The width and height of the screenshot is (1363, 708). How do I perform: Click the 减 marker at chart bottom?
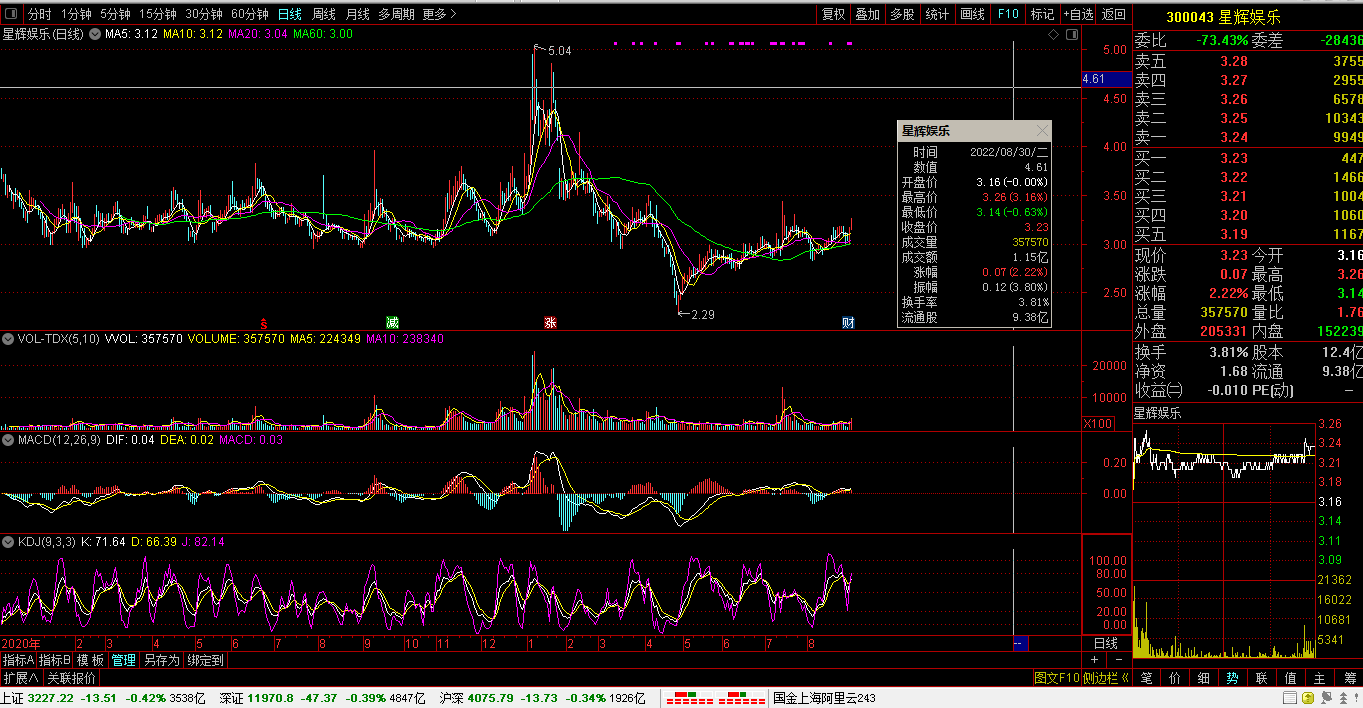392,322
